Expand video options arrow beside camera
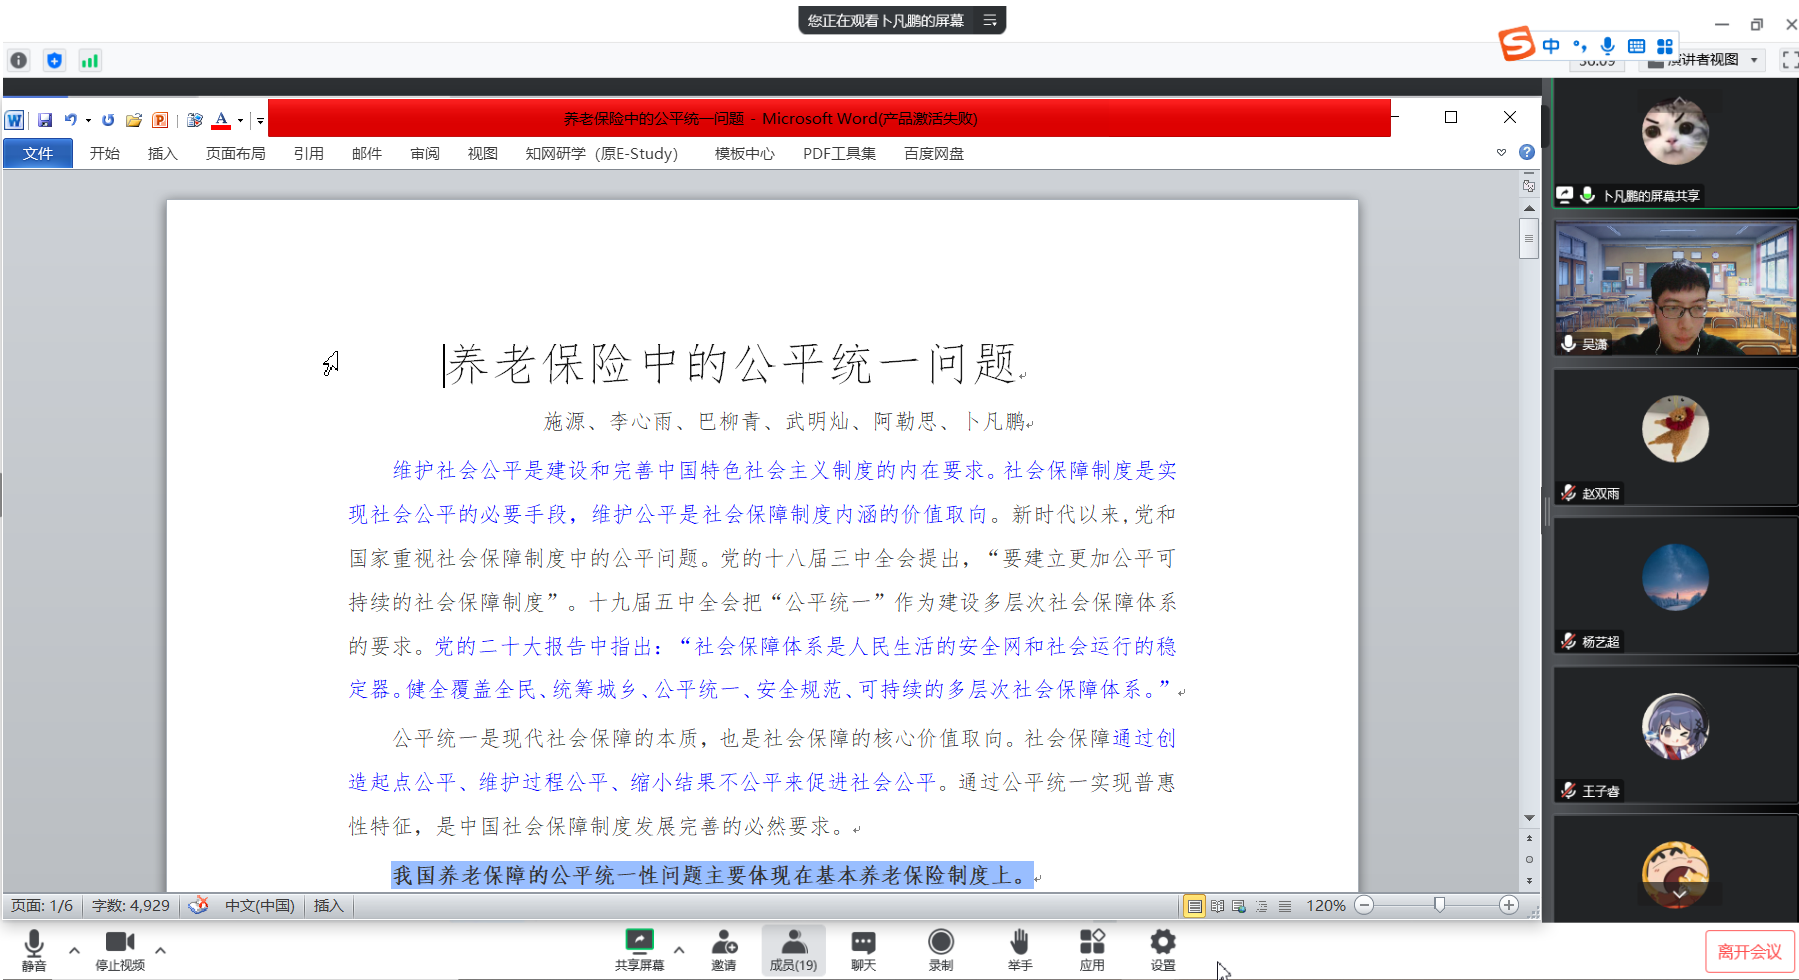This screenshot has width=1799, height=980. (160, 950)
